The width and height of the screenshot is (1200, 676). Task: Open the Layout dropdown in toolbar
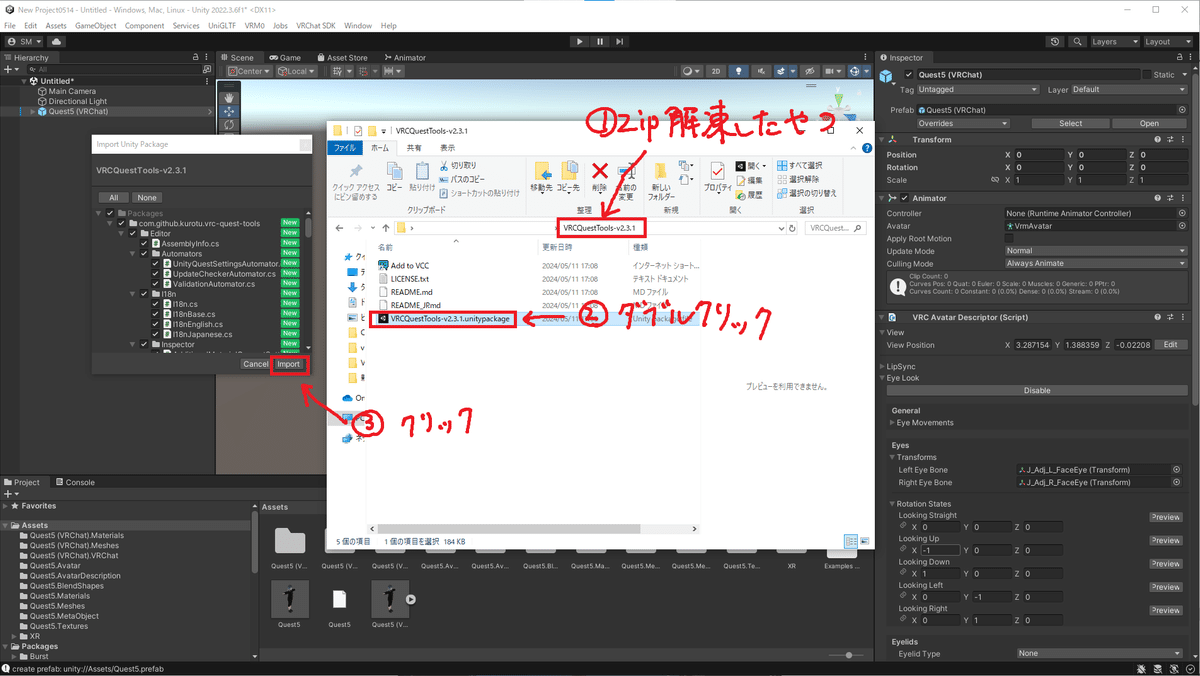point(1167,42)
